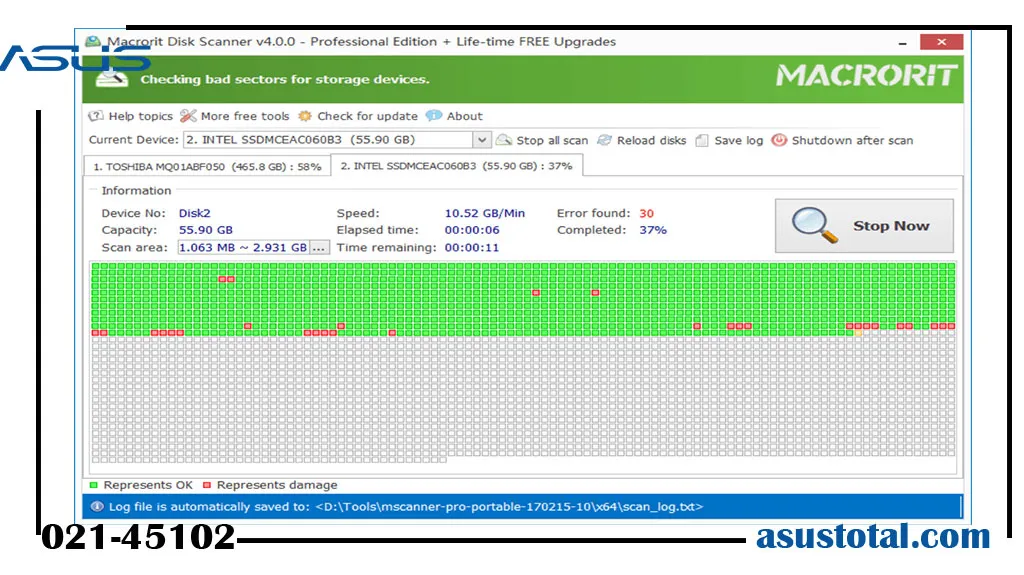Viewport: 1024px width, 575px height.
Task: Open the scan area browse ellipsis button
Action: pyautogui.click(x=319, y=248)
